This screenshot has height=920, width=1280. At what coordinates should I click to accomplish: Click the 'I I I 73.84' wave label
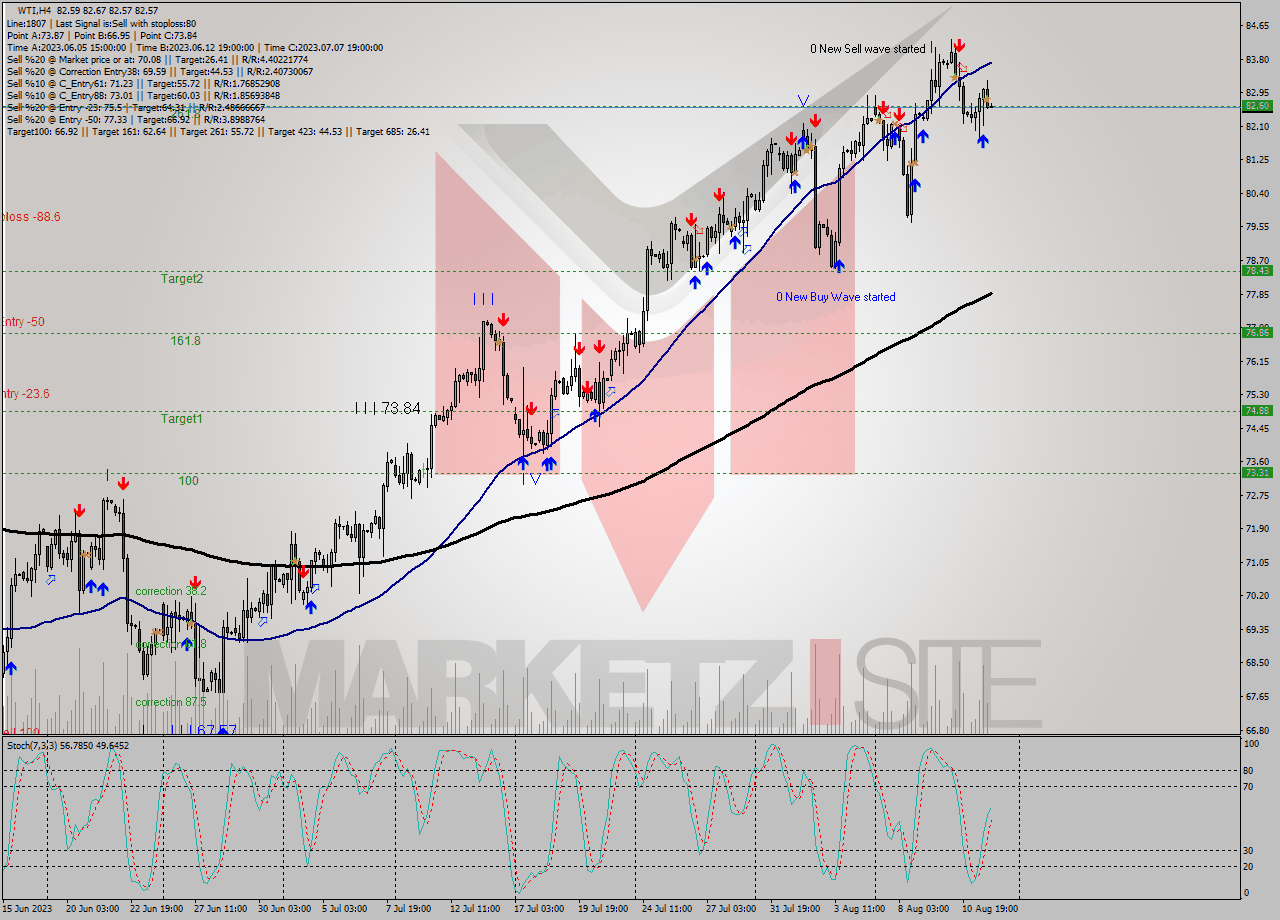388,408
